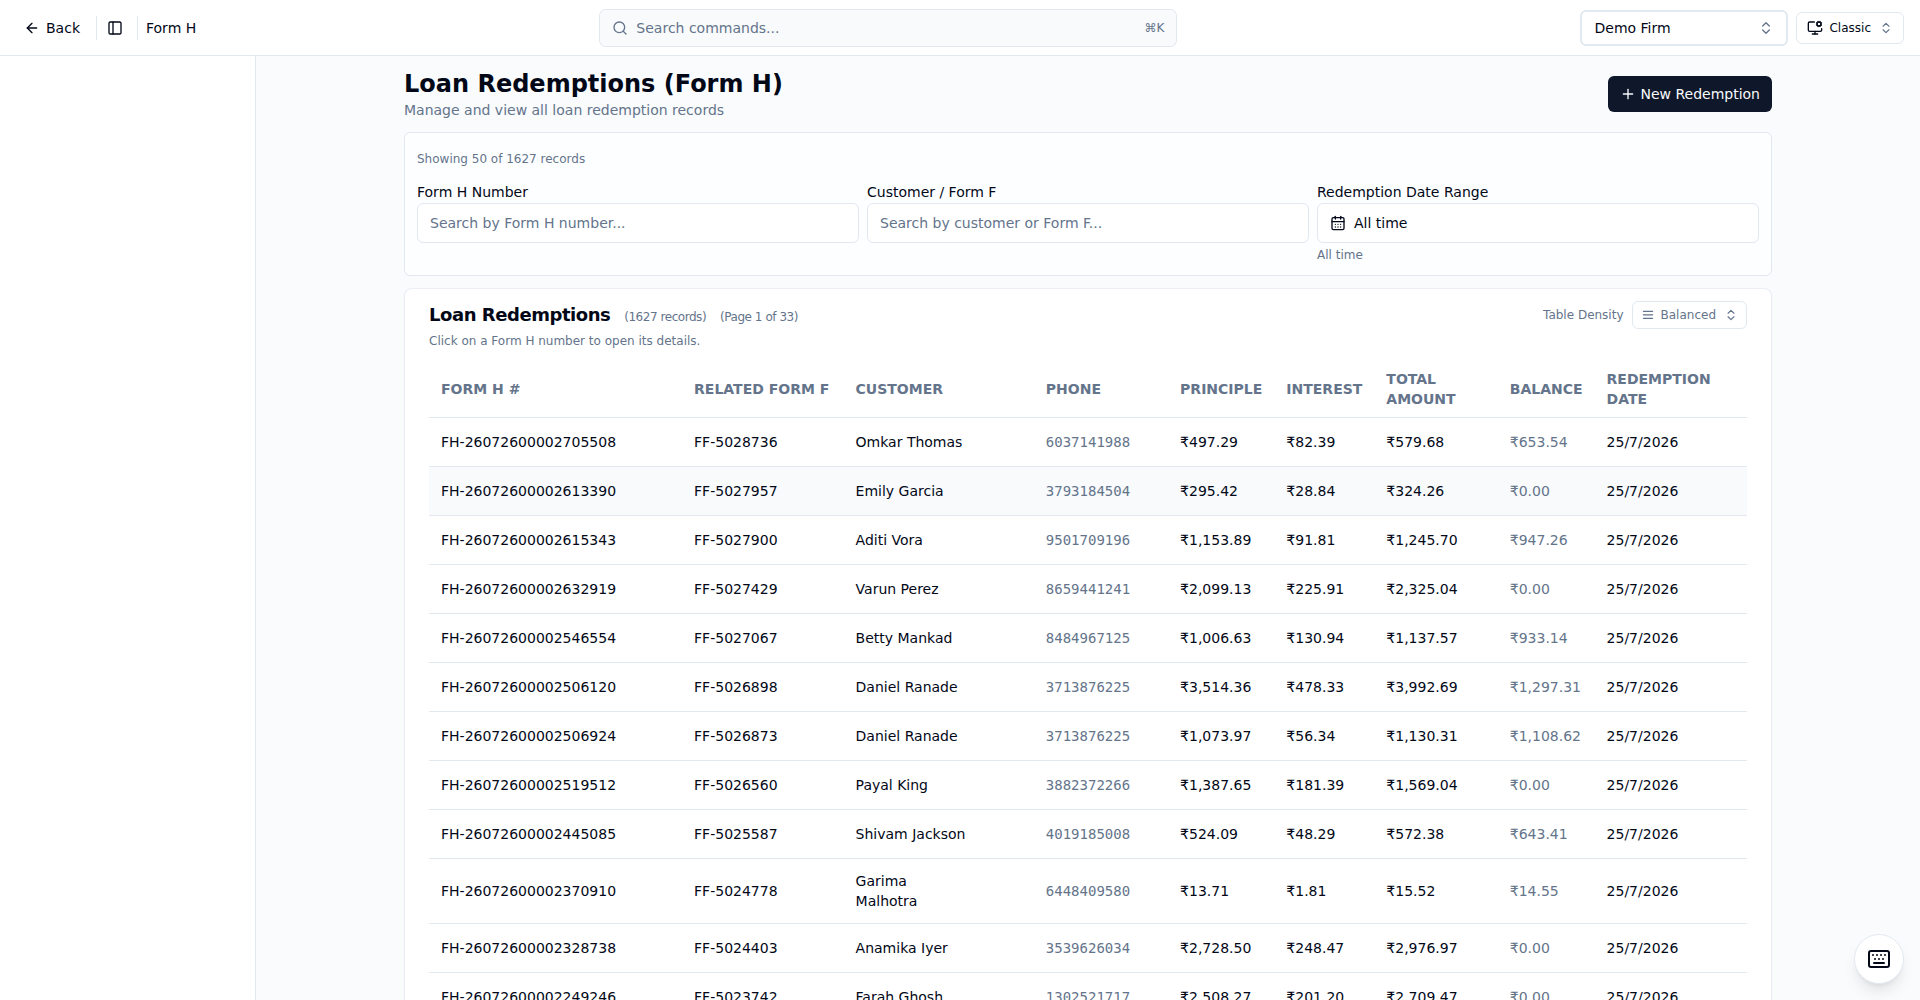The image size is (1920, 1000).
Task: Click the REDEMPTION DATE column header
Action: pos(1658,389)
